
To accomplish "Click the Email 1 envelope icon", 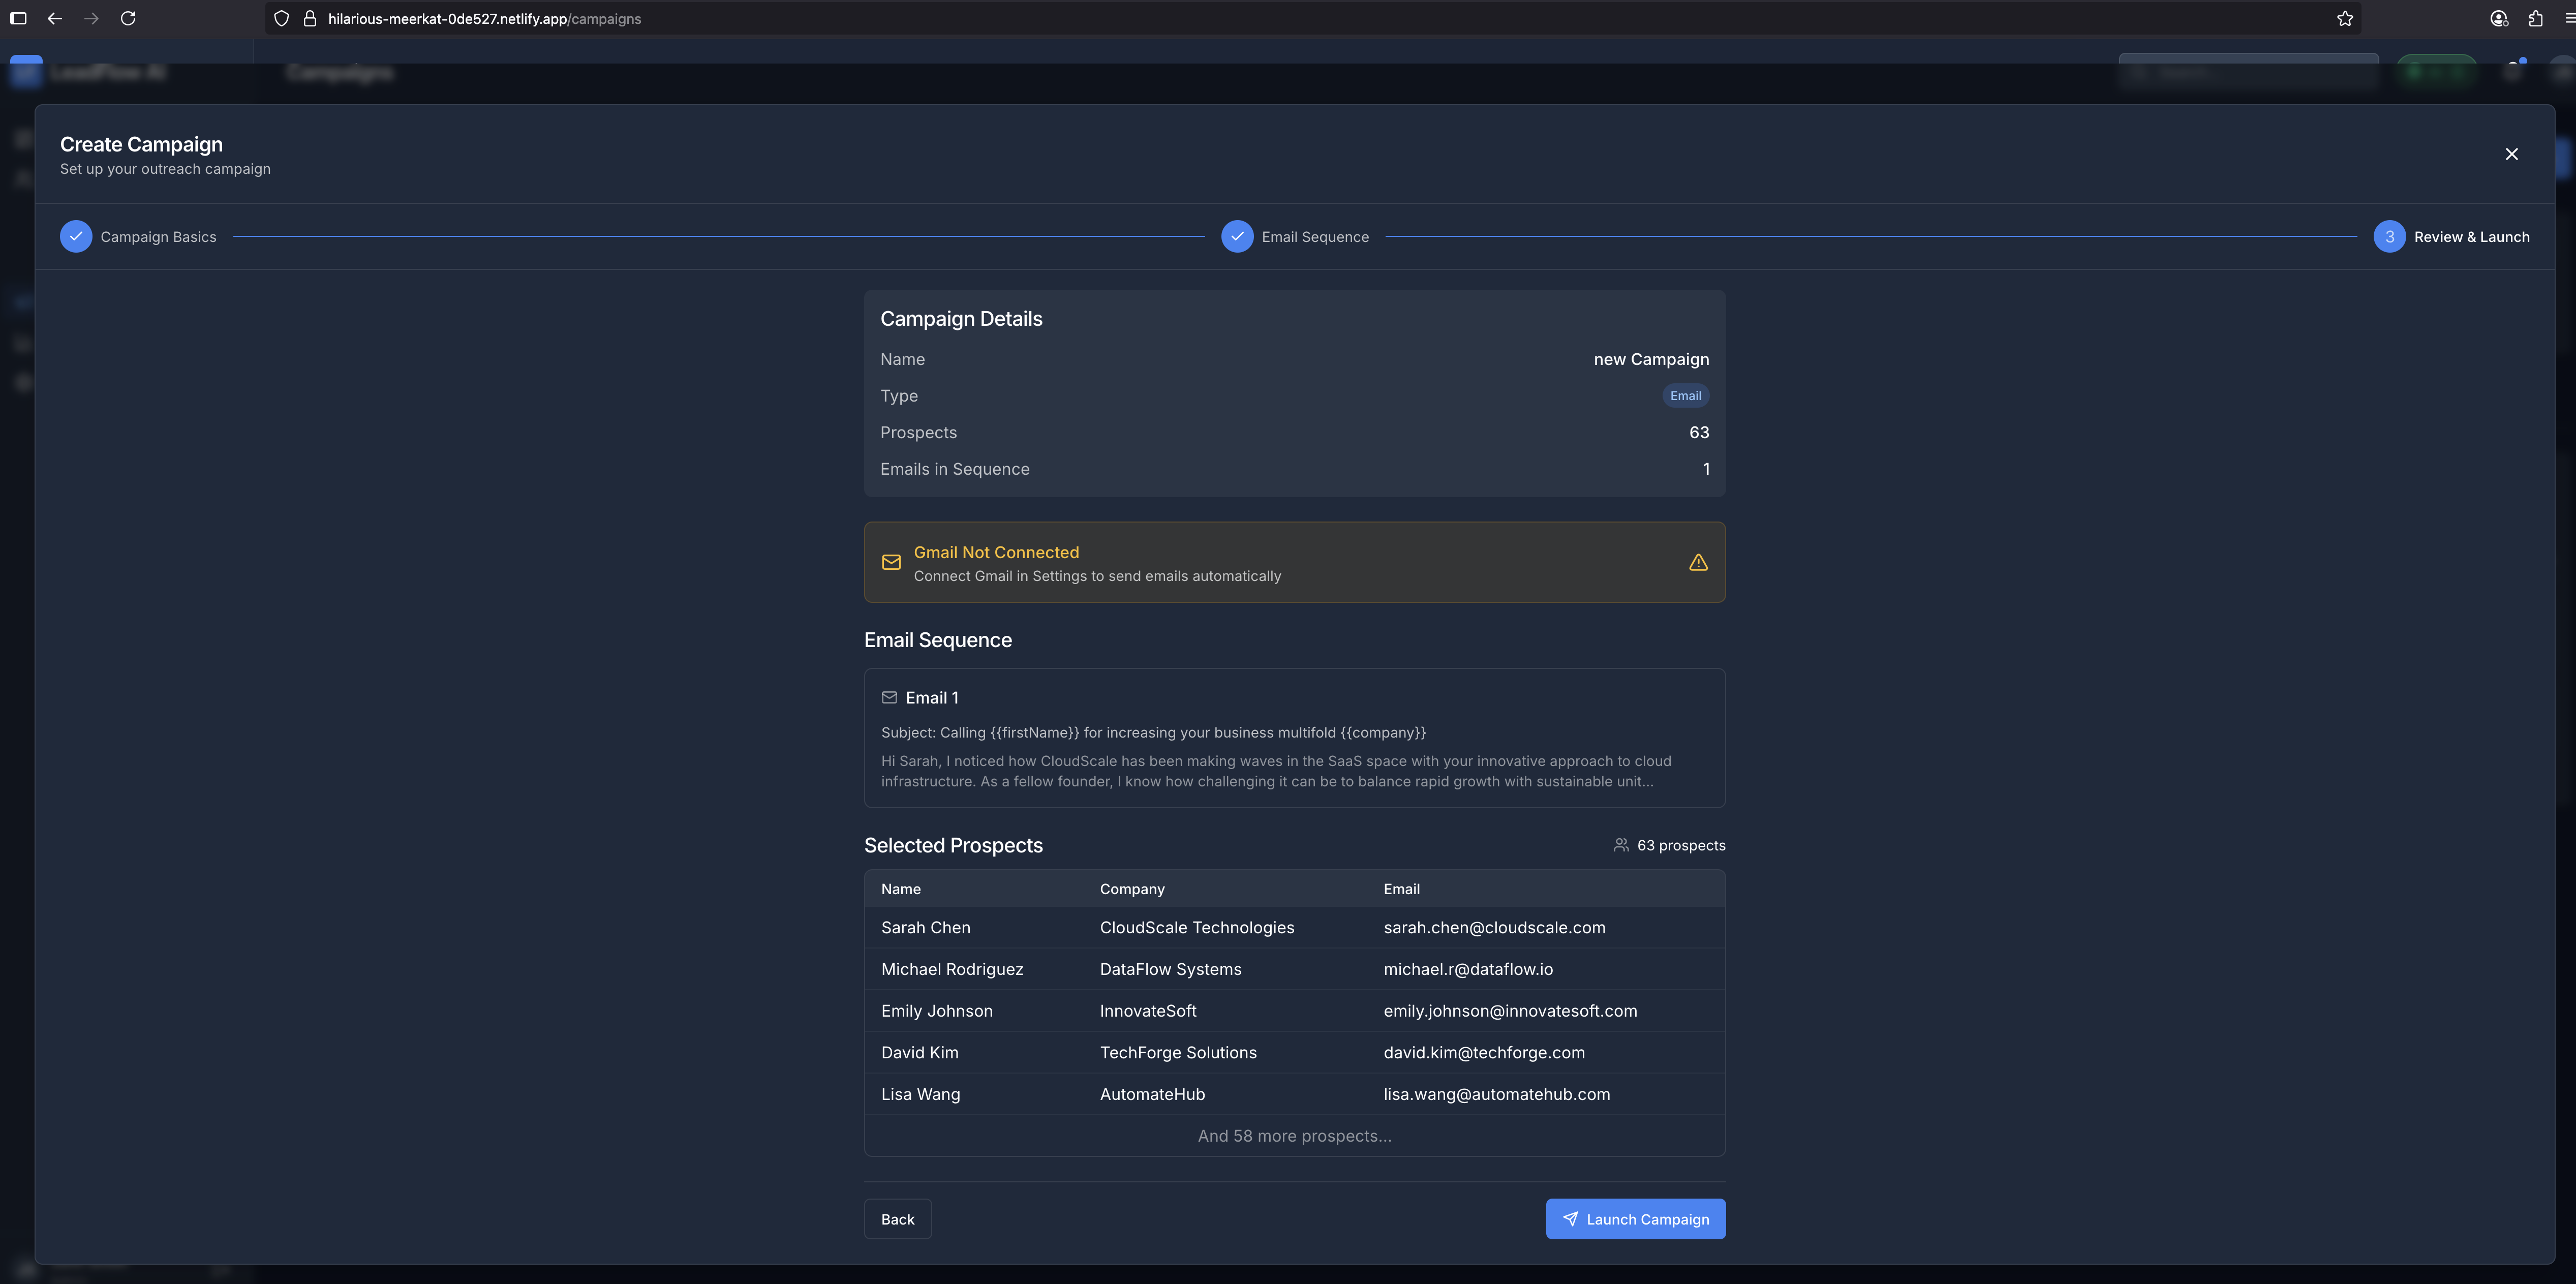I will 889,698.
